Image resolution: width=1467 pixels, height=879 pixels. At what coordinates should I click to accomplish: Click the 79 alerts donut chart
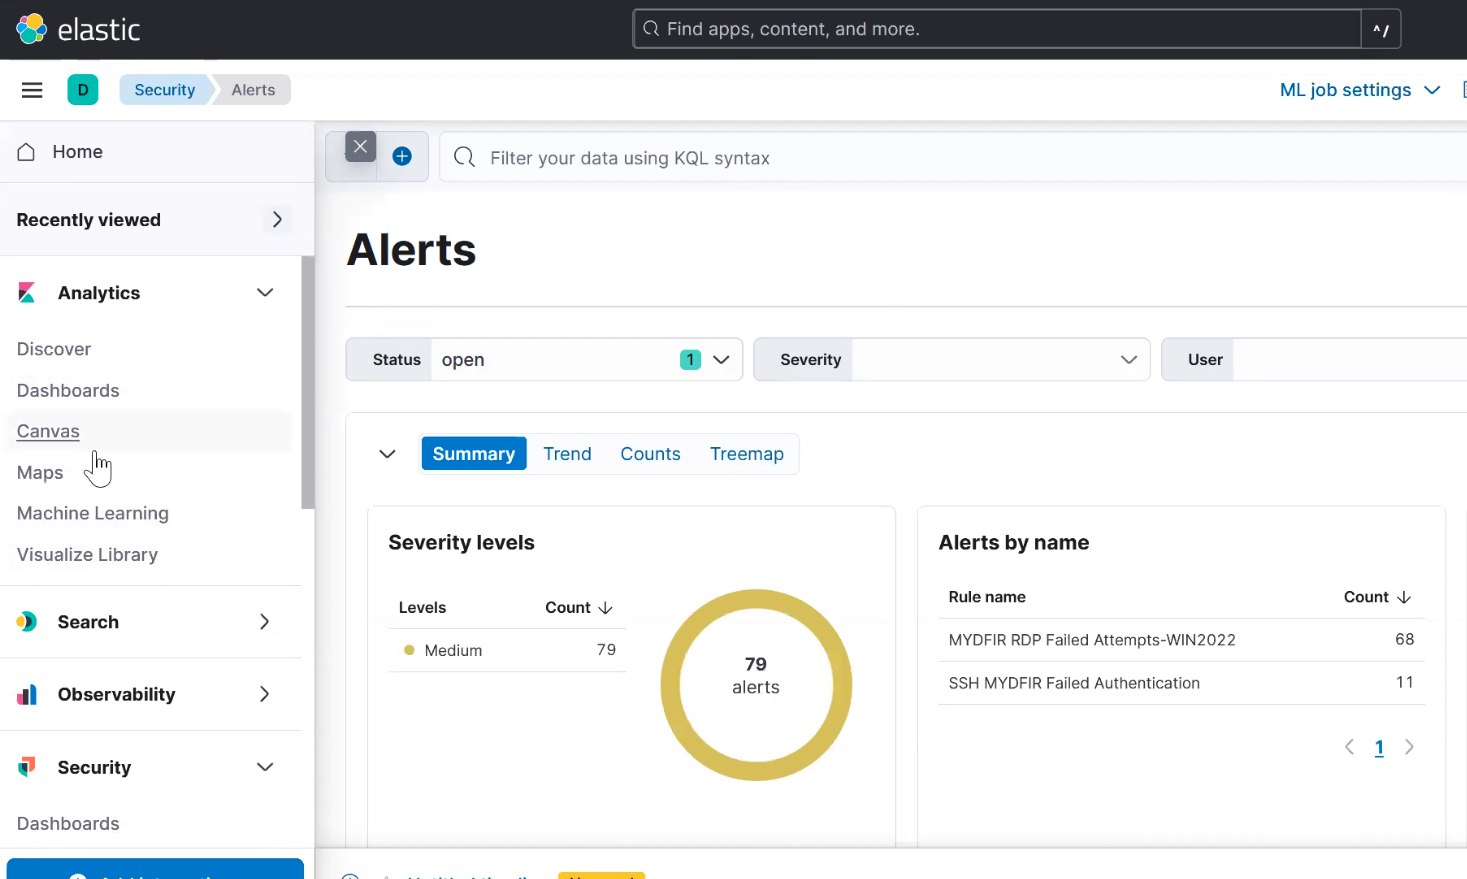pyautogui.click(x=756, y=685)
